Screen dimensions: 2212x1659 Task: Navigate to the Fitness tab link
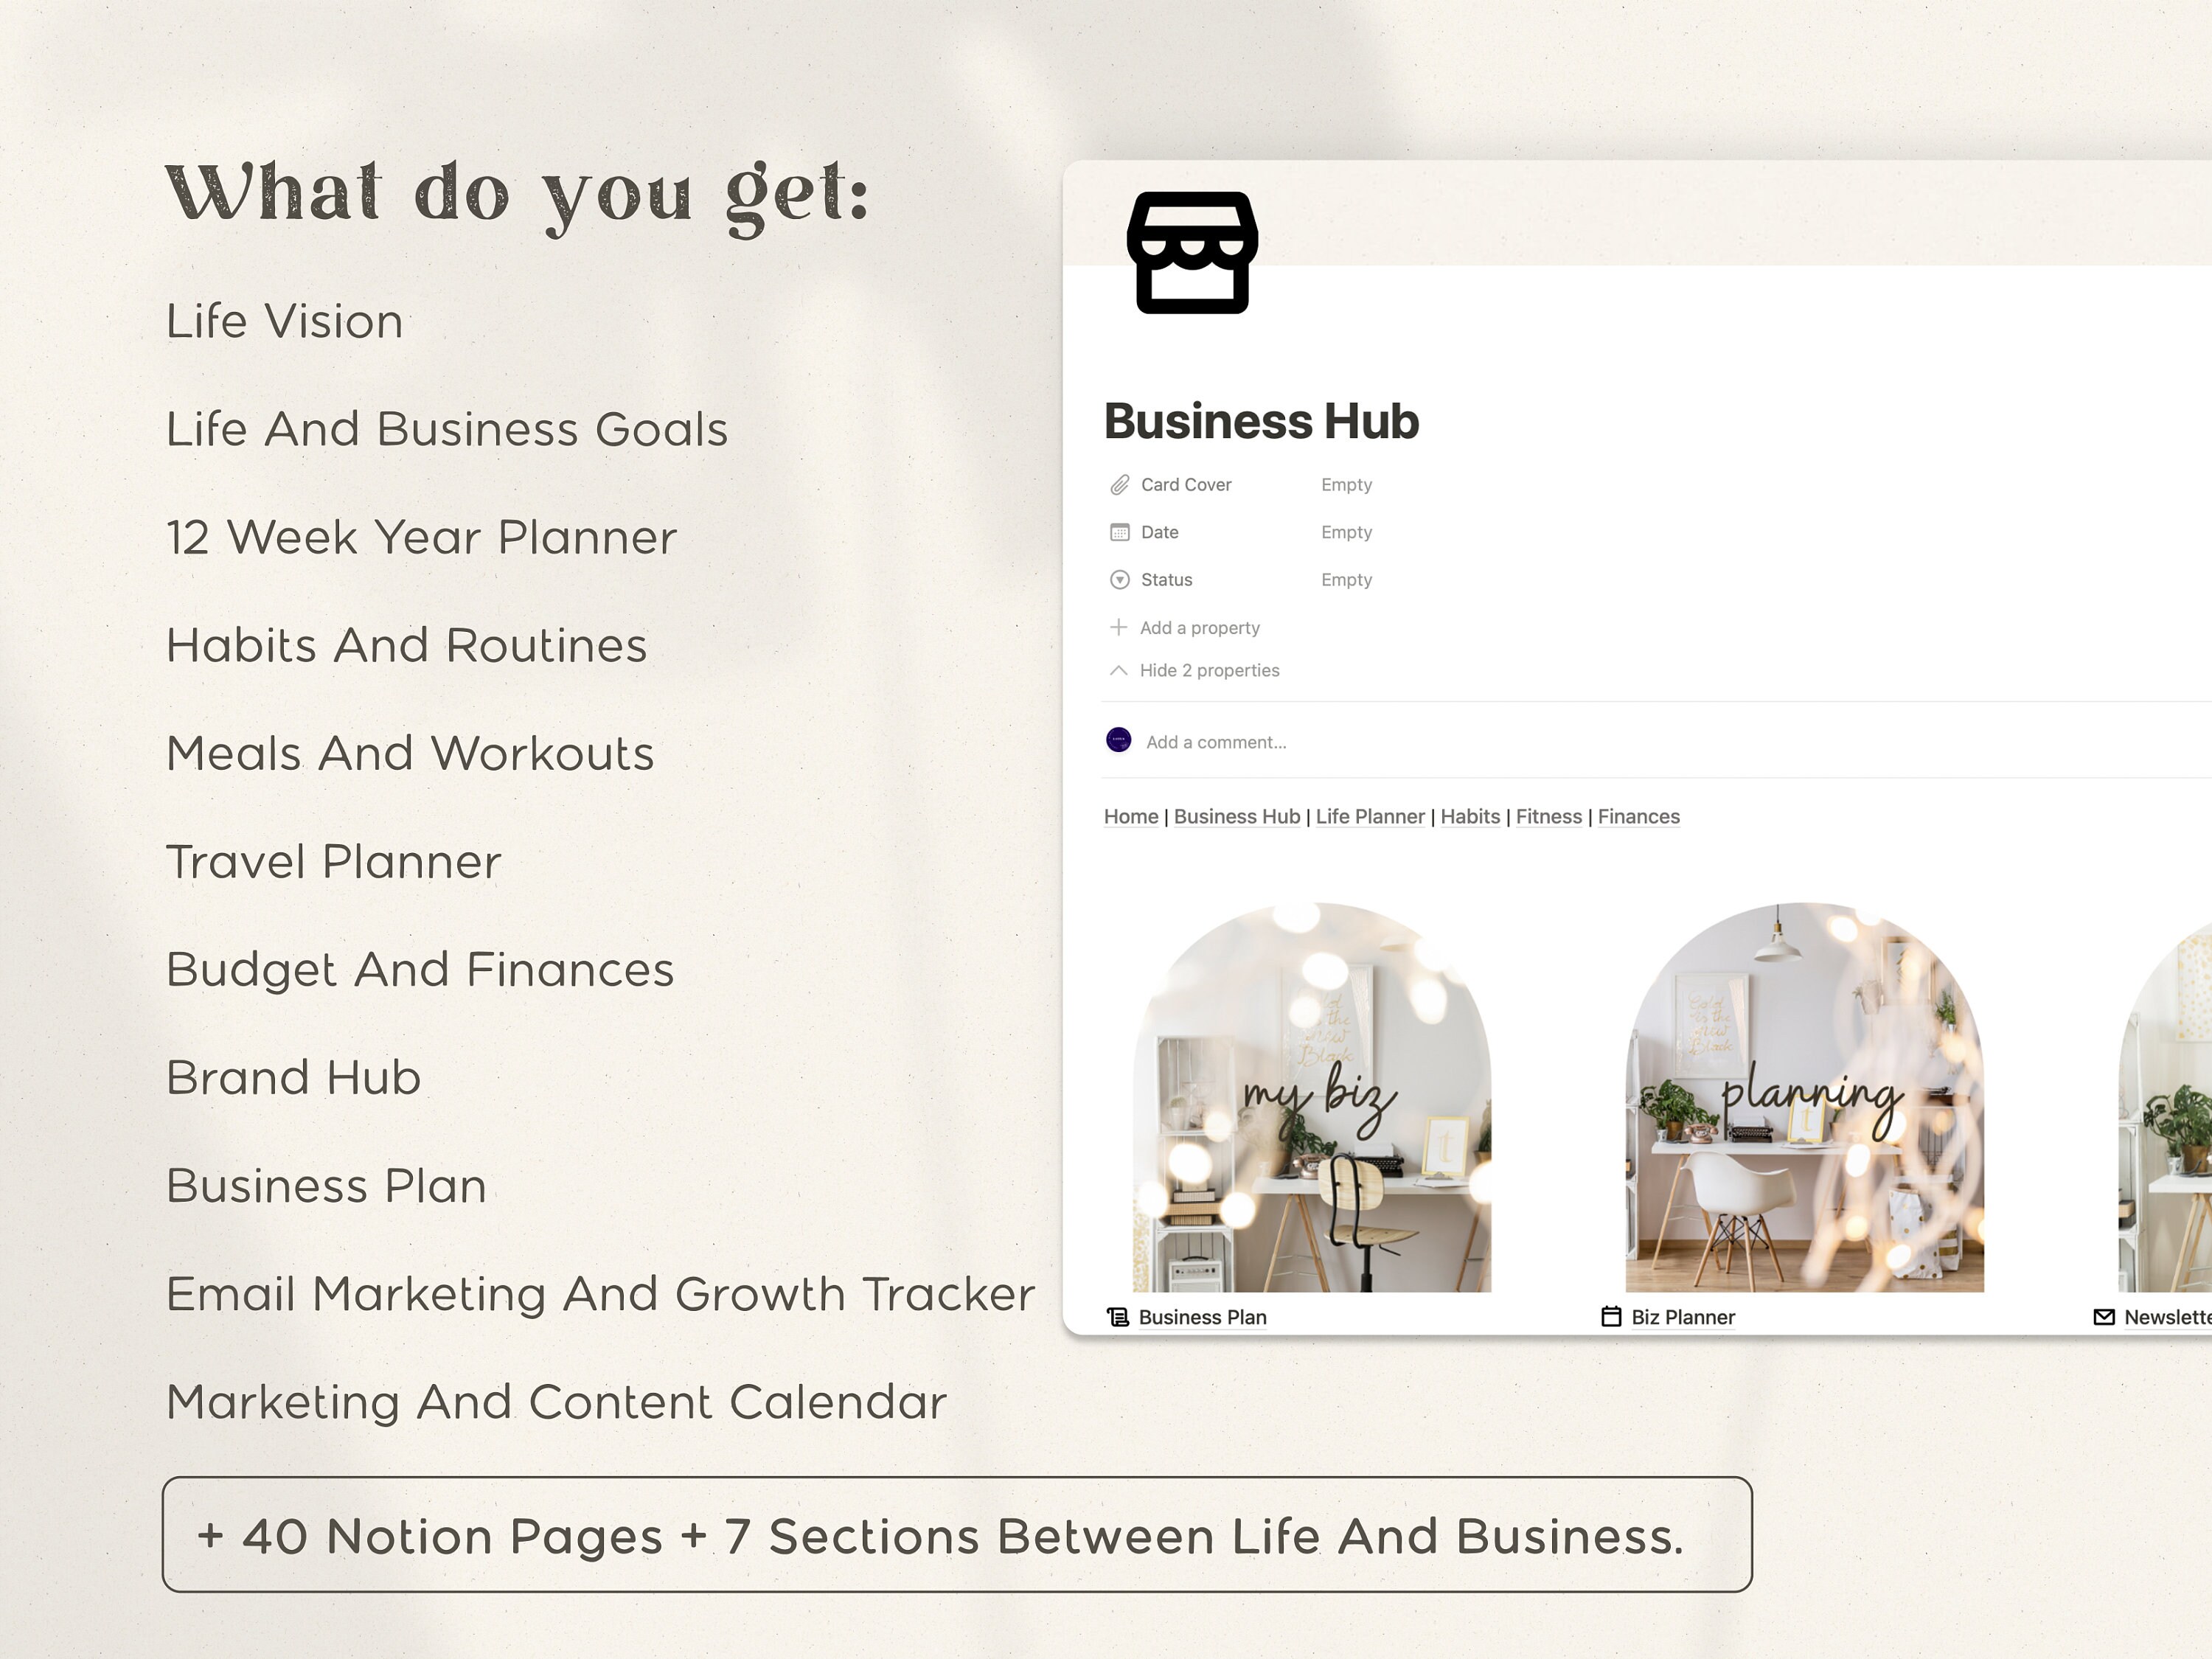point(1548,816)
